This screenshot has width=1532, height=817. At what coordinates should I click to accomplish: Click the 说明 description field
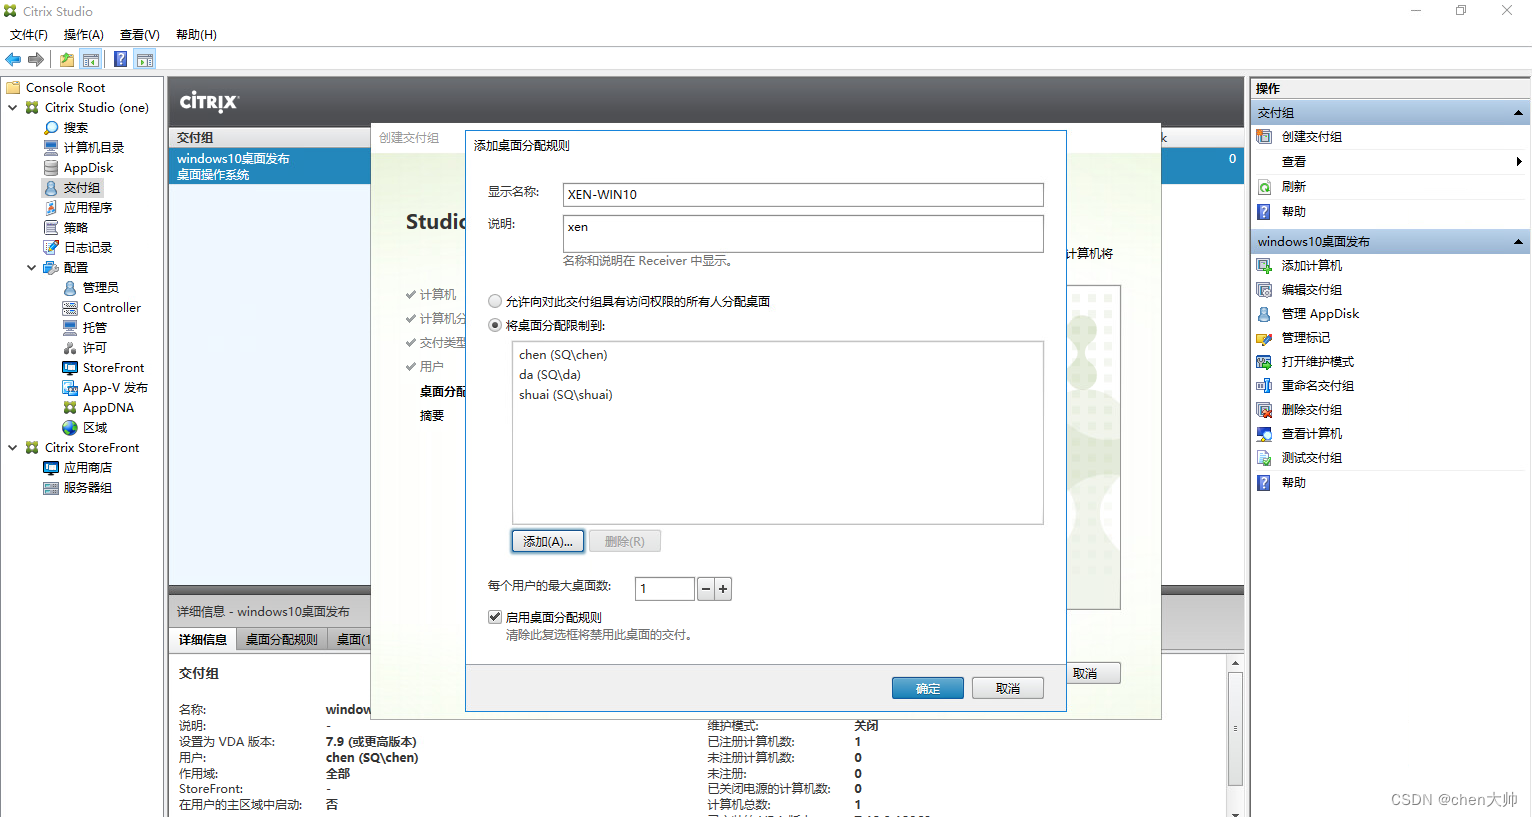[803, 234]
